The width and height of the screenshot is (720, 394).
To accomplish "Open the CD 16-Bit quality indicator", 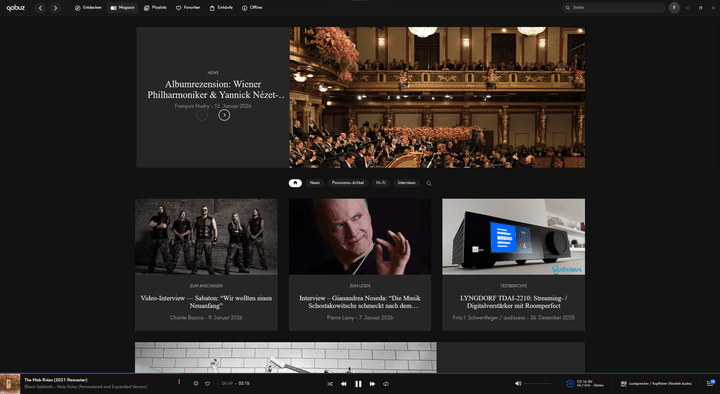I will 585,383.
